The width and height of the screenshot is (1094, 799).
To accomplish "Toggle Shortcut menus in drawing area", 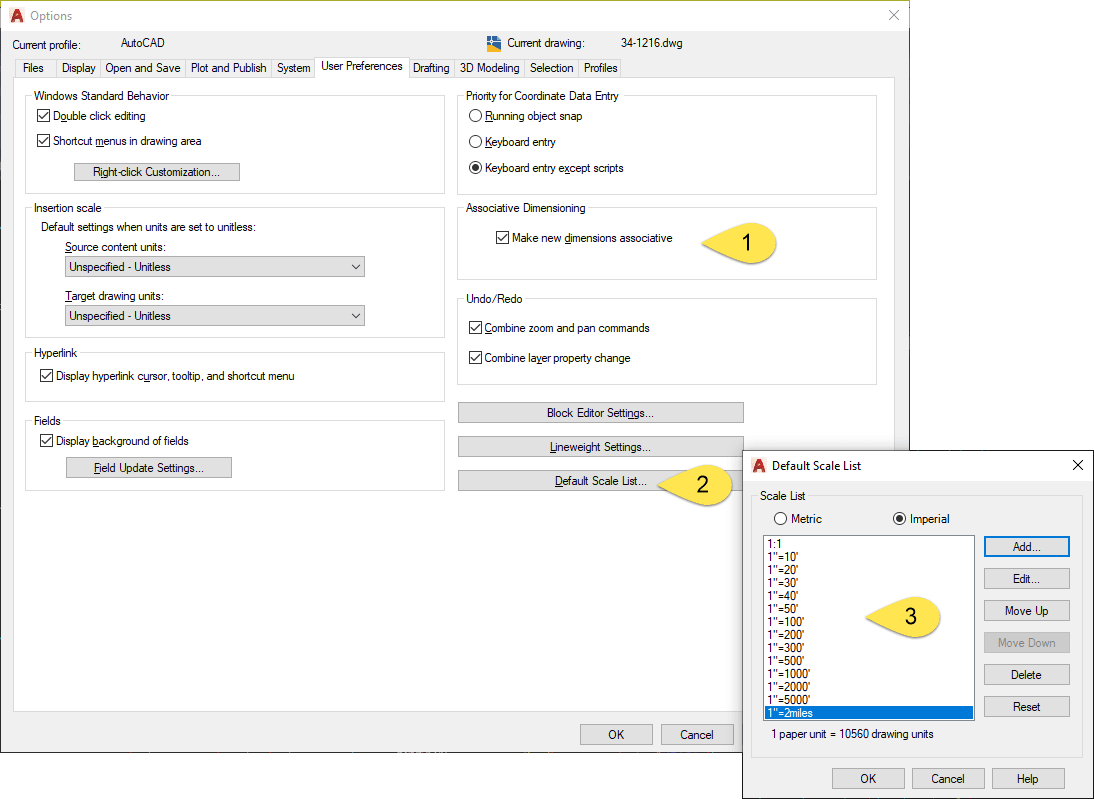I will 45,141.
